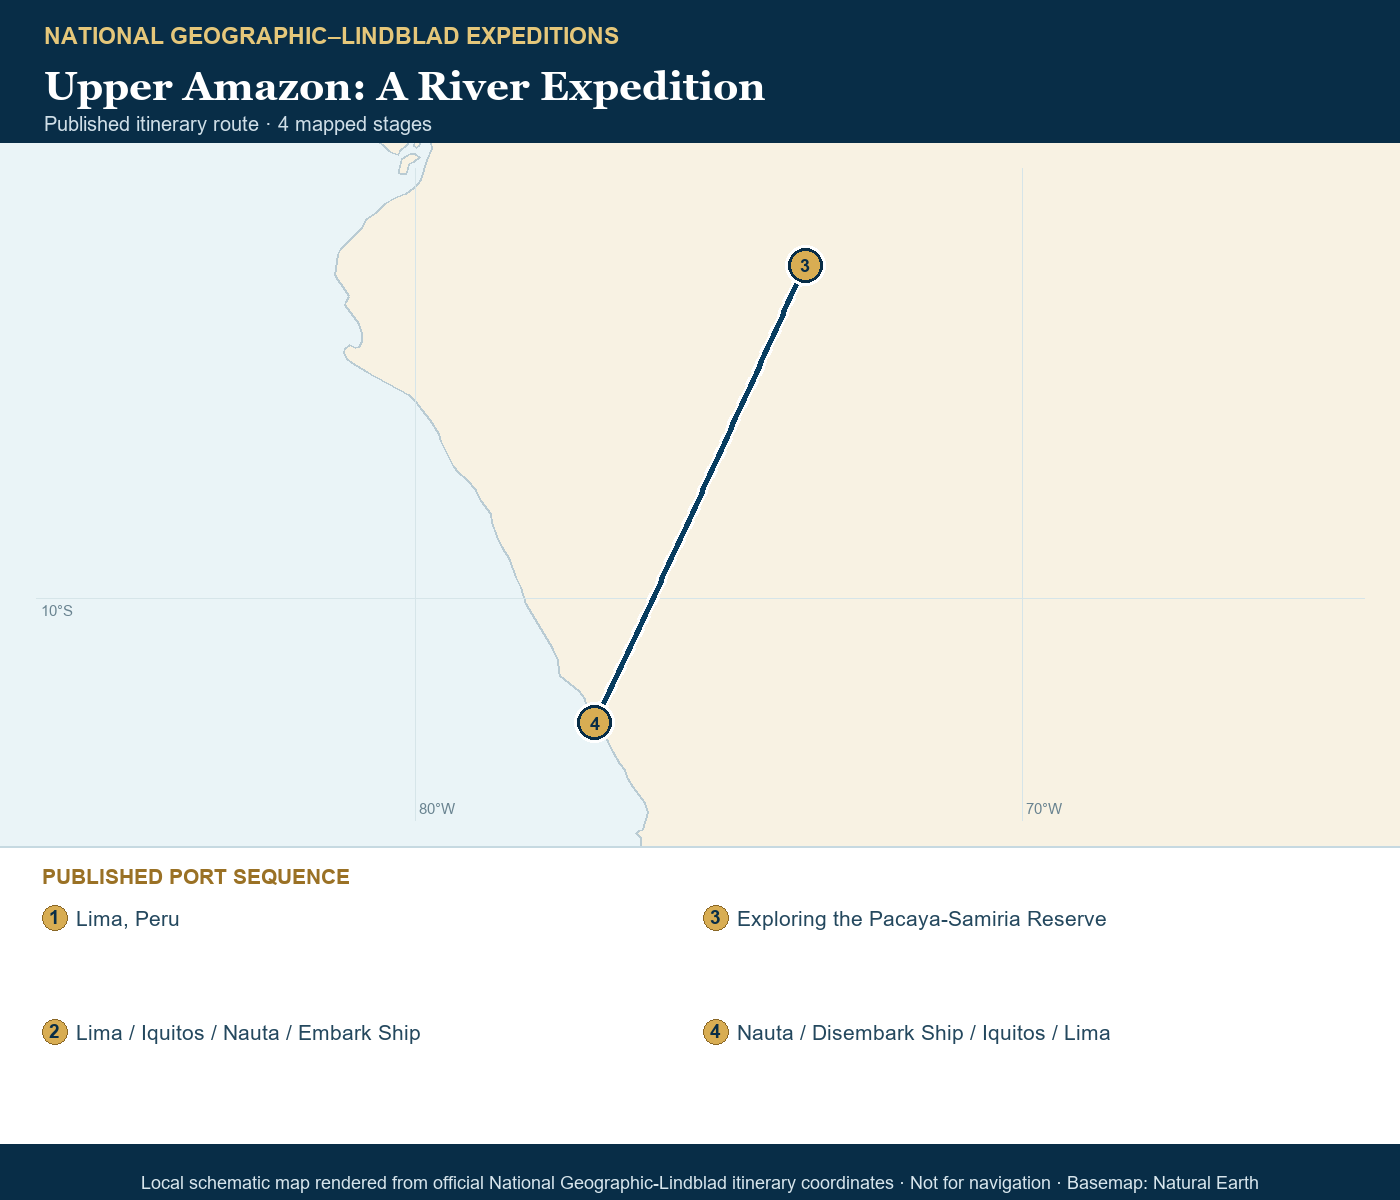Click the Upper Amazon: A River Expedition title

coord(405,87)
